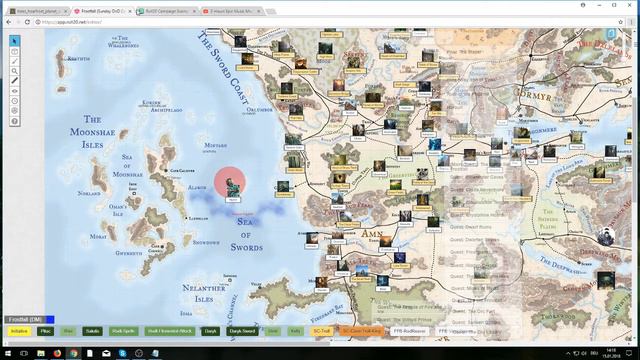640x360 pixels.
Task: Click the Chrome profile icon in title bar
Action: (583, 5)
